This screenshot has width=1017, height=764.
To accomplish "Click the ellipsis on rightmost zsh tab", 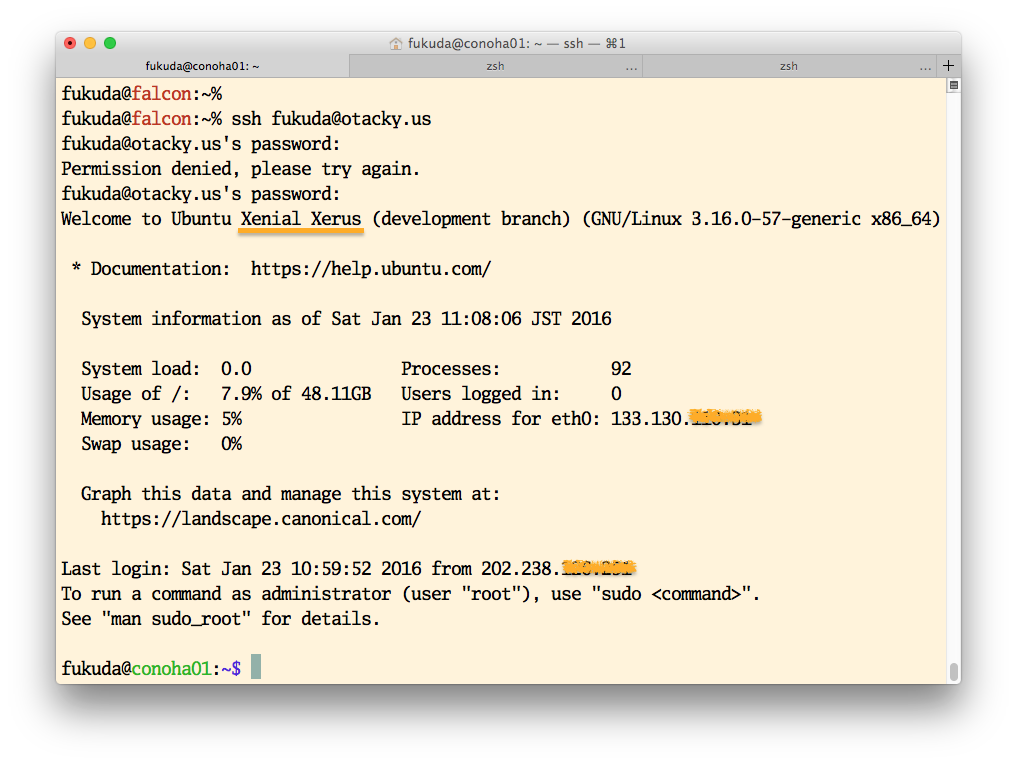I will point(925,67).
